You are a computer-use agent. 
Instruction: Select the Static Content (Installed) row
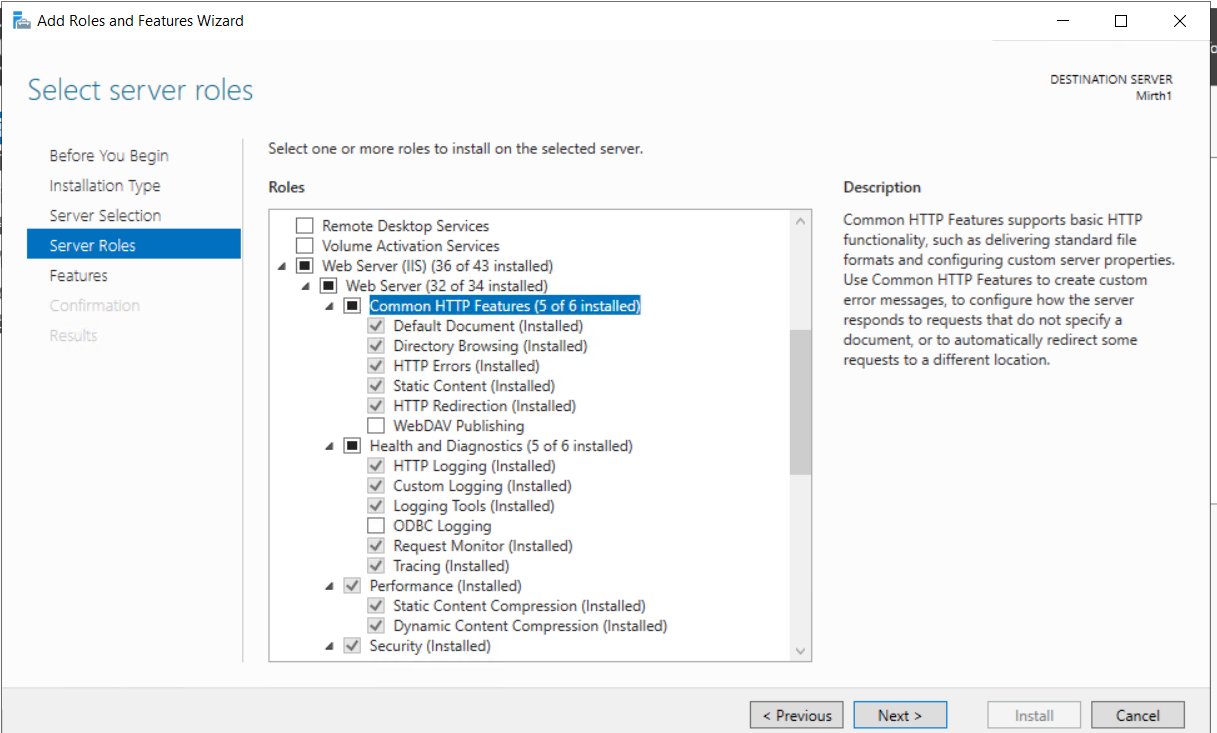(x=474, y=386)
